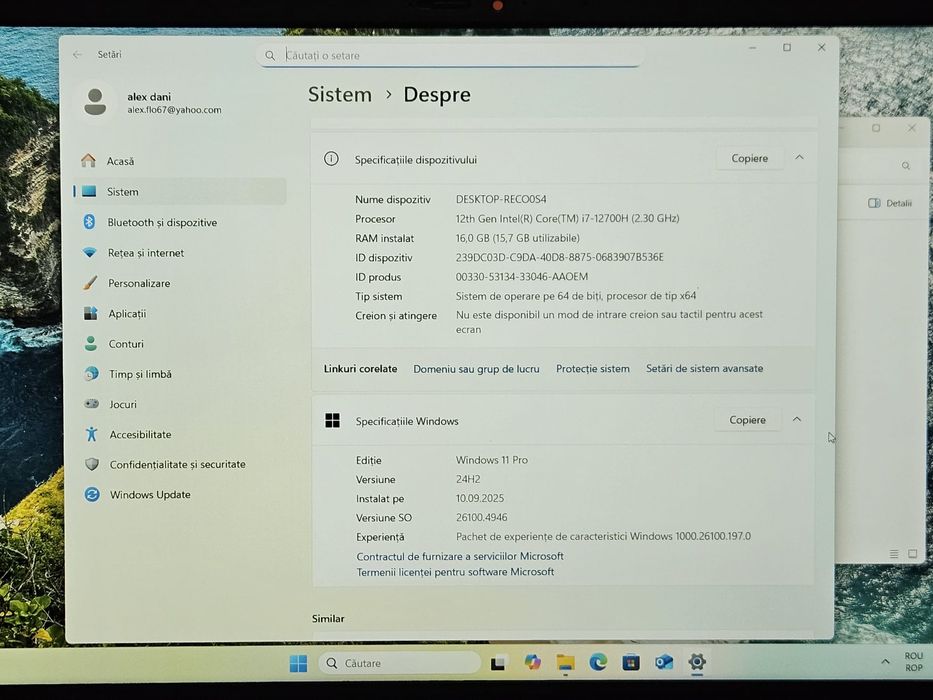Image resolution: width=933 pixels, height=700 pixels.
Task: Click the taskbar Căutare search box
Action: click(x=400, y=662)
